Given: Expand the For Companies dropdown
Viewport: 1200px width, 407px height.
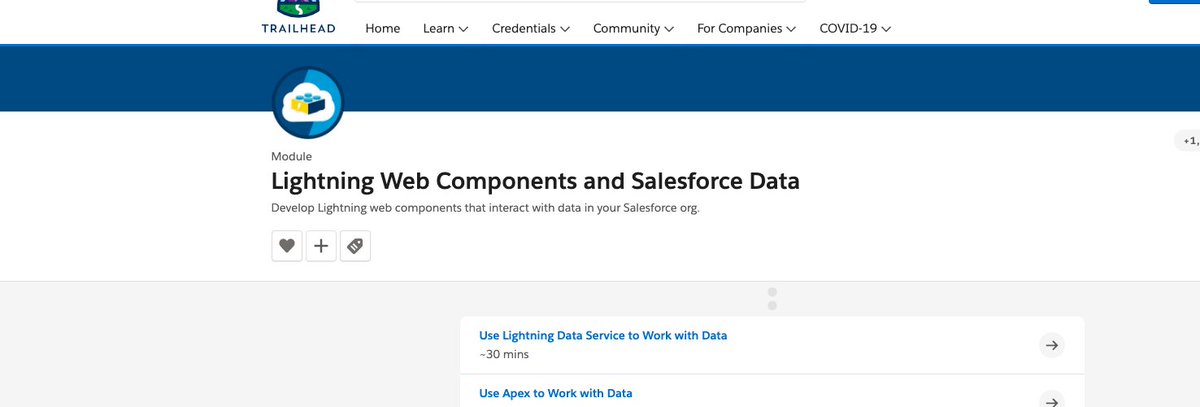Looking at the screenshot, I should click(747, 28).
